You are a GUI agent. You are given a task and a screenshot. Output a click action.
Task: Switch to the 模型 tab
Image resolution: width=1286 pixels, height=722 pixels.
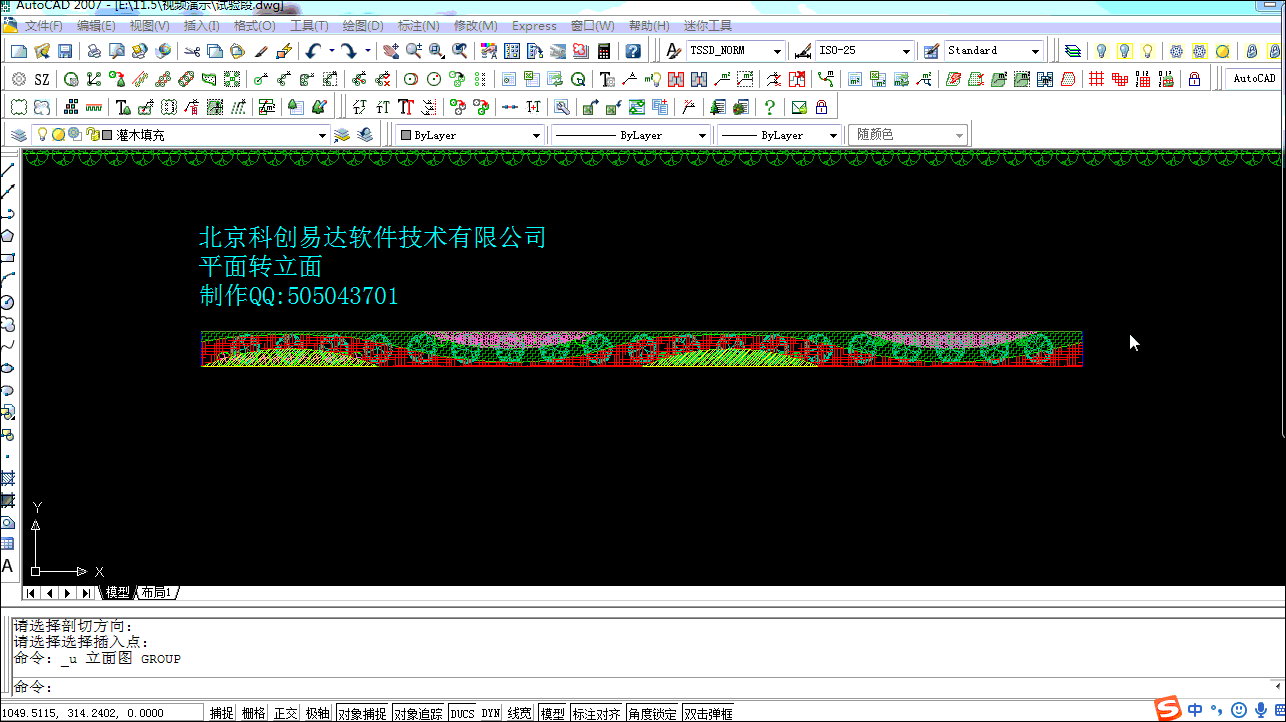pos(117,593)
